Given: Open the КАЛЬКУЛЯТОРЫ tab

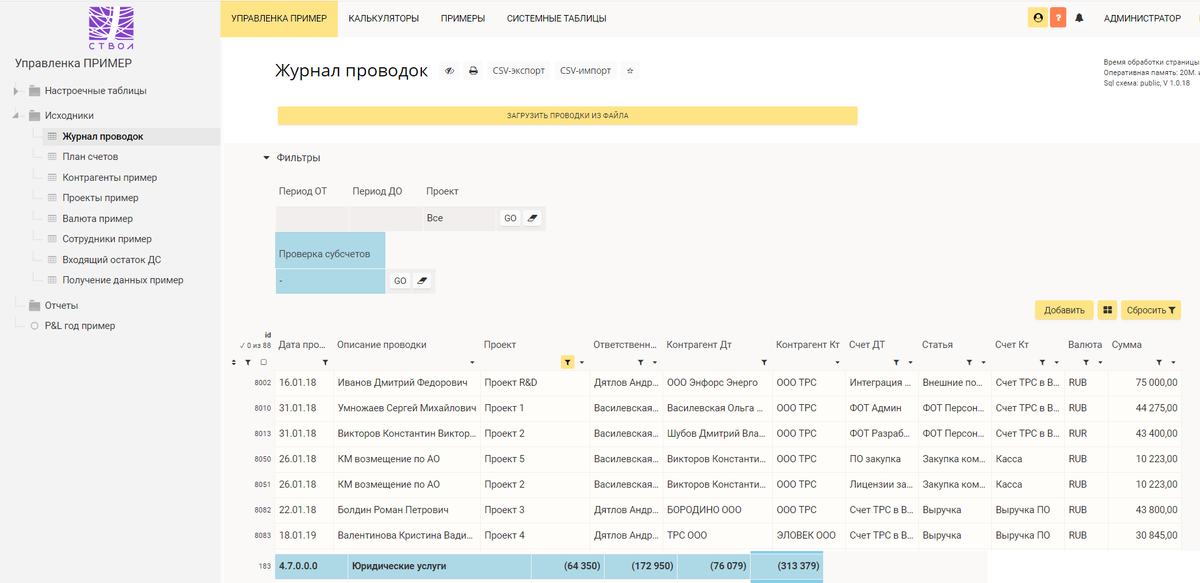Looking at the screenshot, I should click(x=384, y=18).
